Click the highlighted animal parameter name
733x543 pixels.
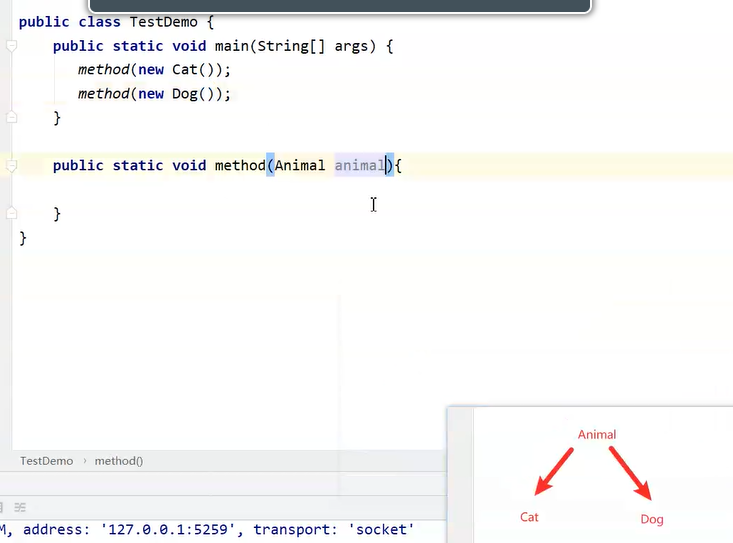pyautogui.click(x=359, y=165)
